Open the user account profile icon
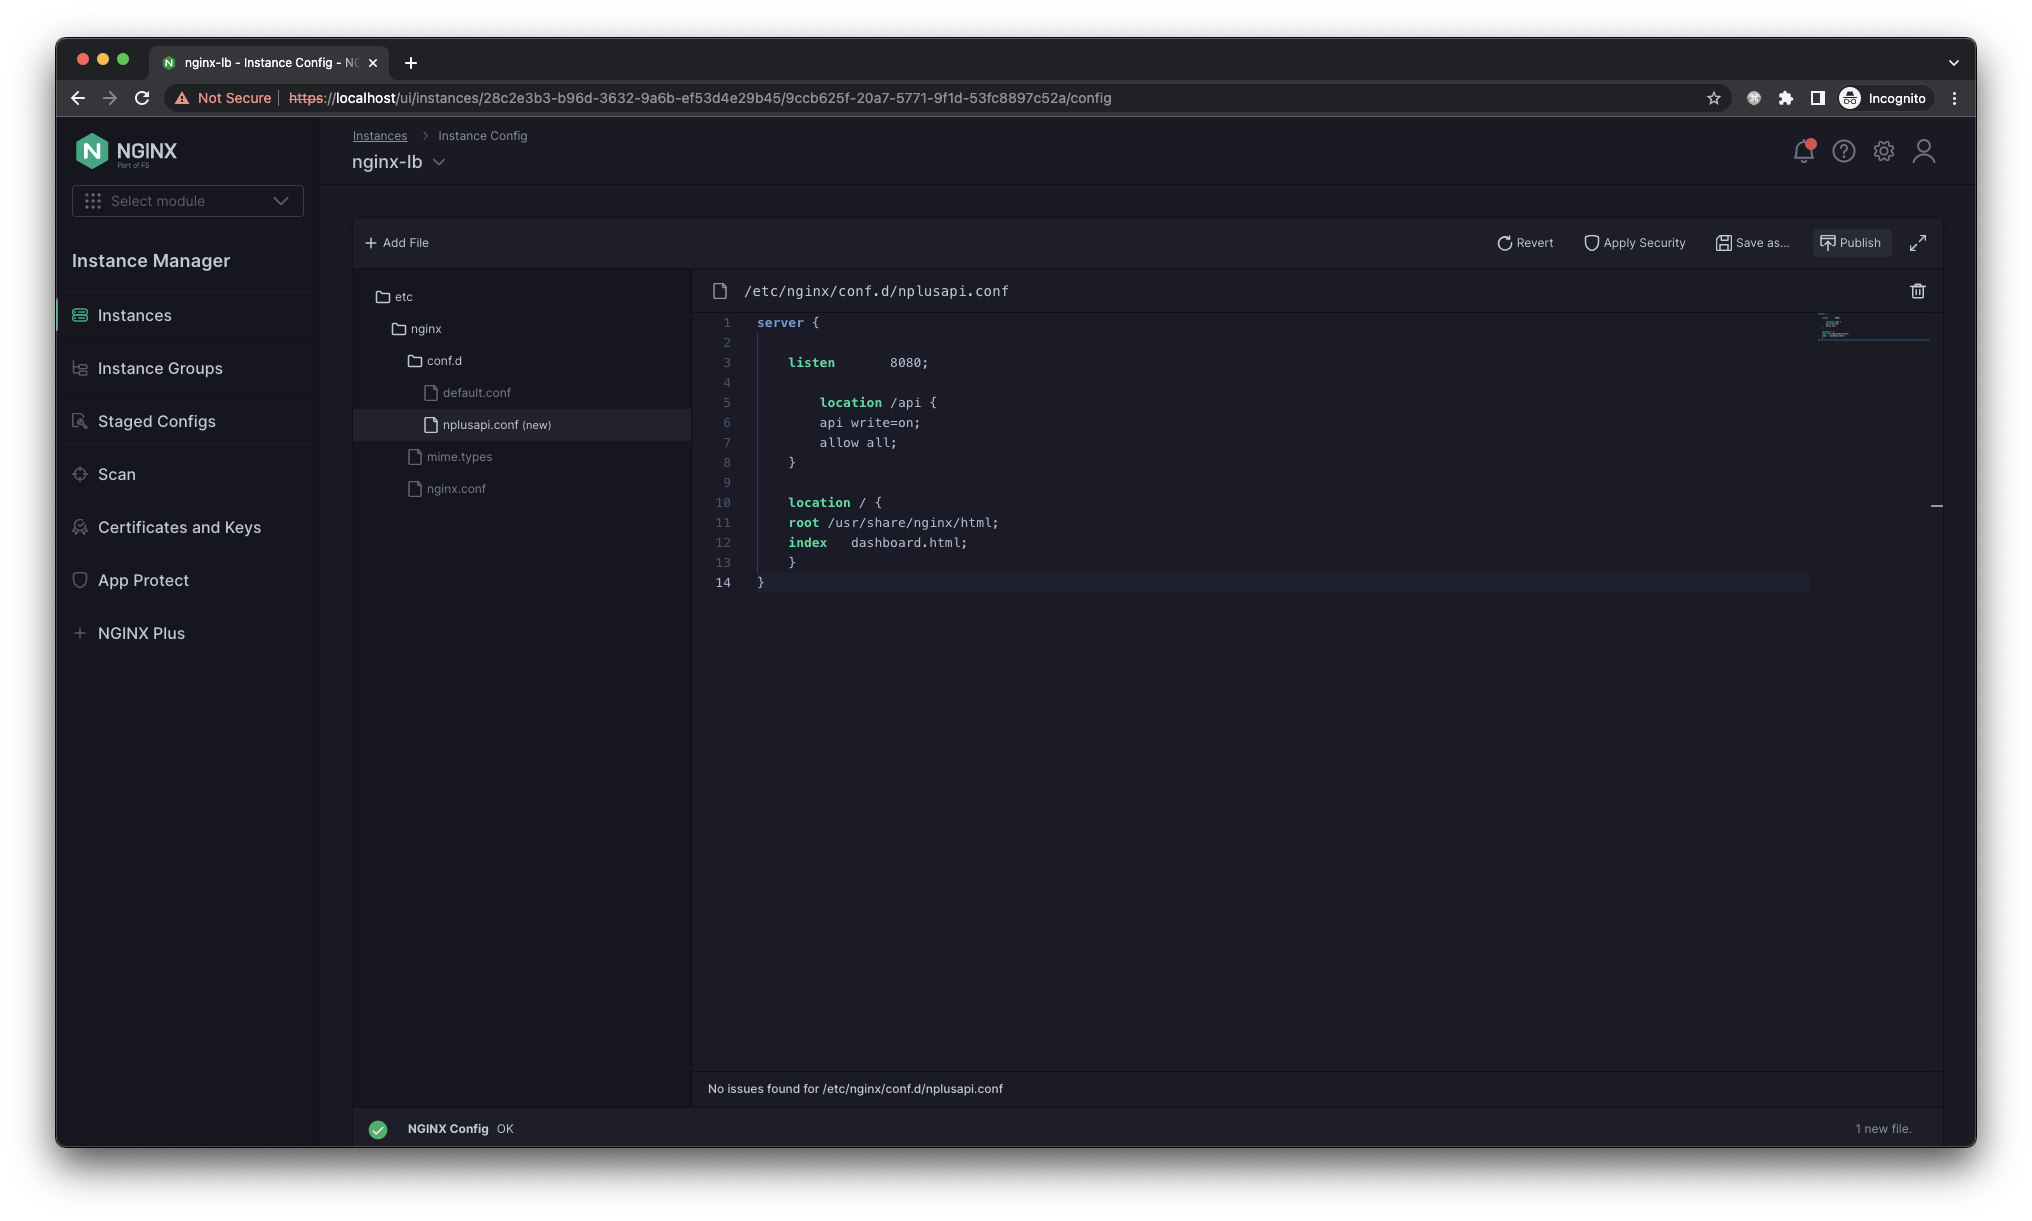 1923,151
